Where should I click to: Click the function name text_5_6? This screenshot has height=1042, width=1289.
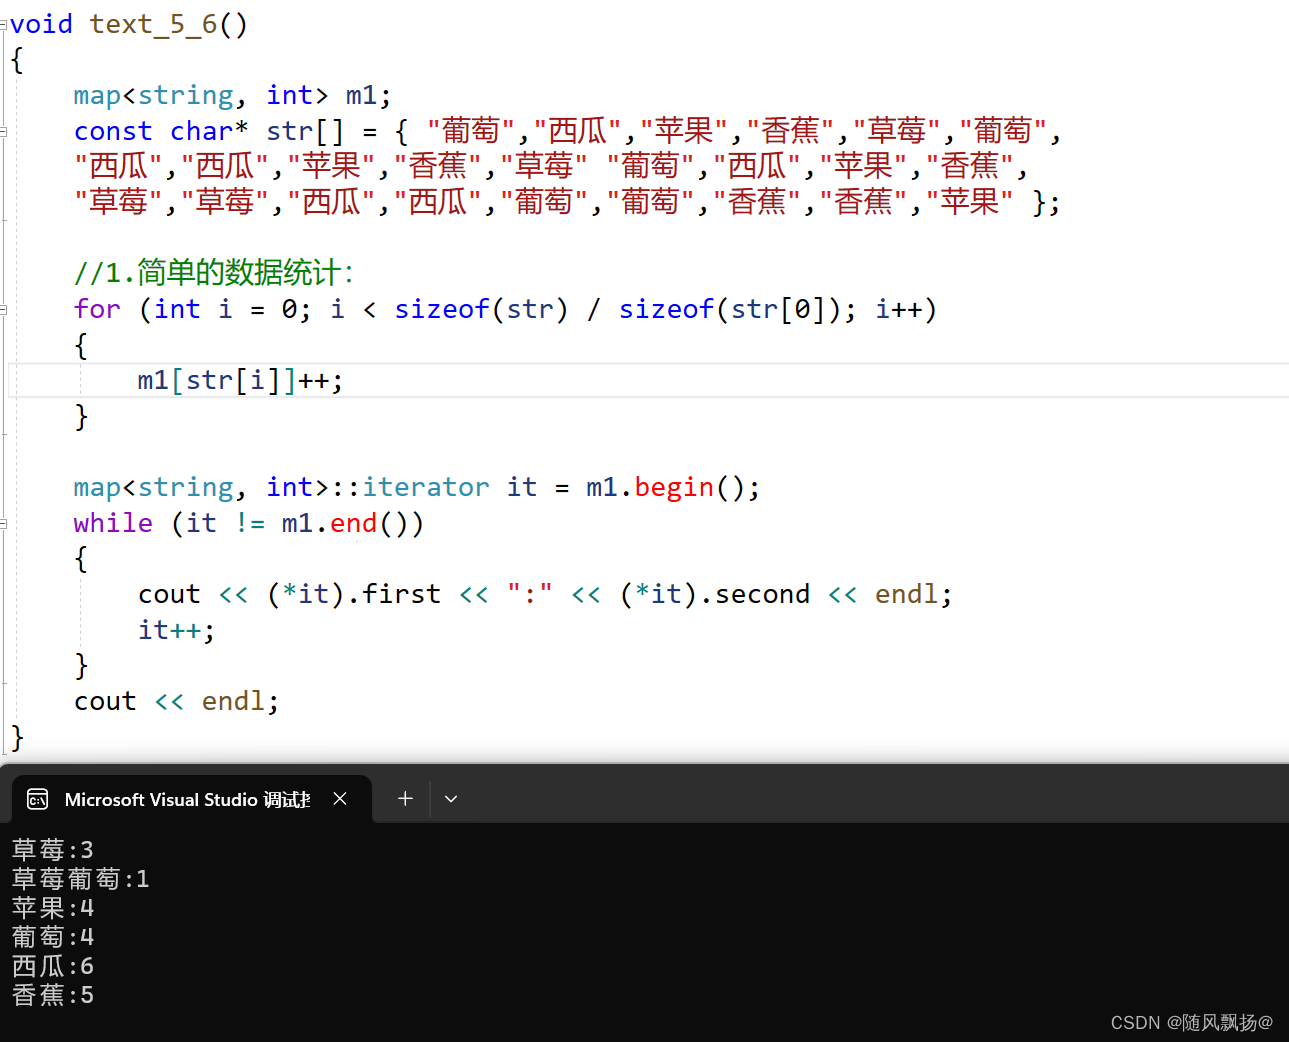pos(153,24)
